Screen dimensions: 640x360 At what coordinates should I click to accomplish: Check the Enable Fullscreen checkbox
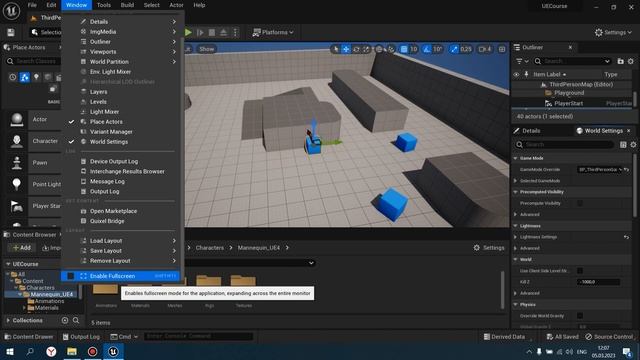point(71,276)
